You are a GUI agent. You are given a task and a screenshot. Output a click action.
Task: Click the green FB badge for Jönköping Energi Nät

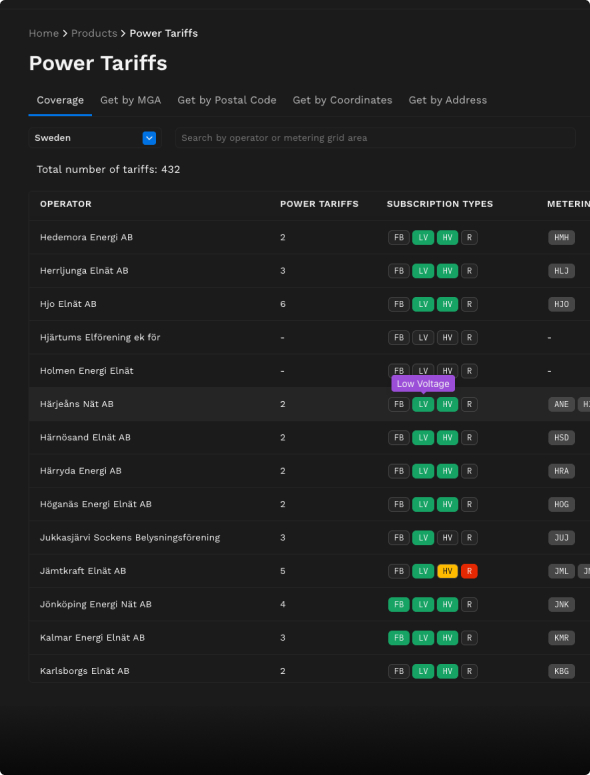[399, 604]
